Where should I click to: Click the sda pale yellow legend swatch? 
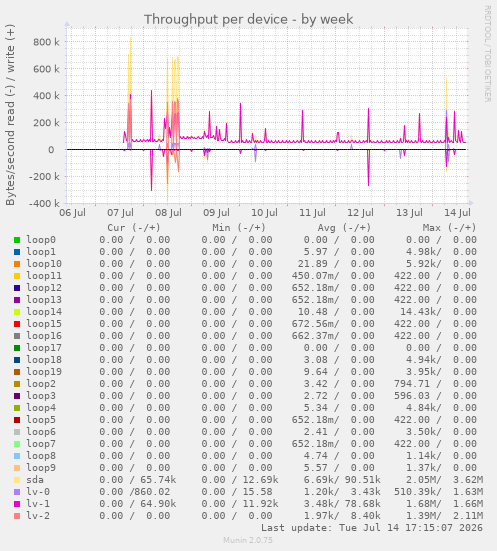pos(17,480)
